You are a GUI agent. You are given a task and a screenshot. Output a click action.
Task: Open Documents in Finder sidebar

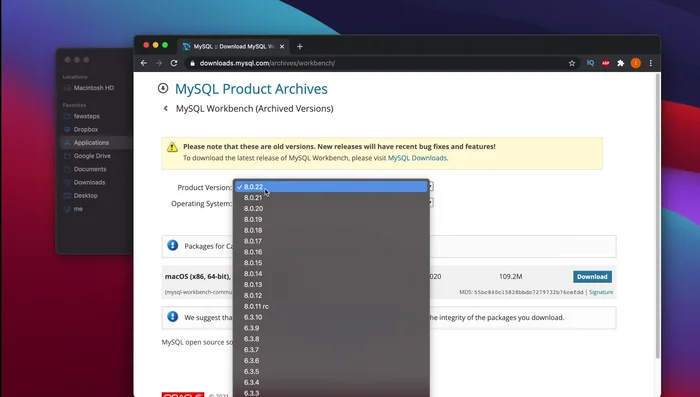tap(90, 169)
